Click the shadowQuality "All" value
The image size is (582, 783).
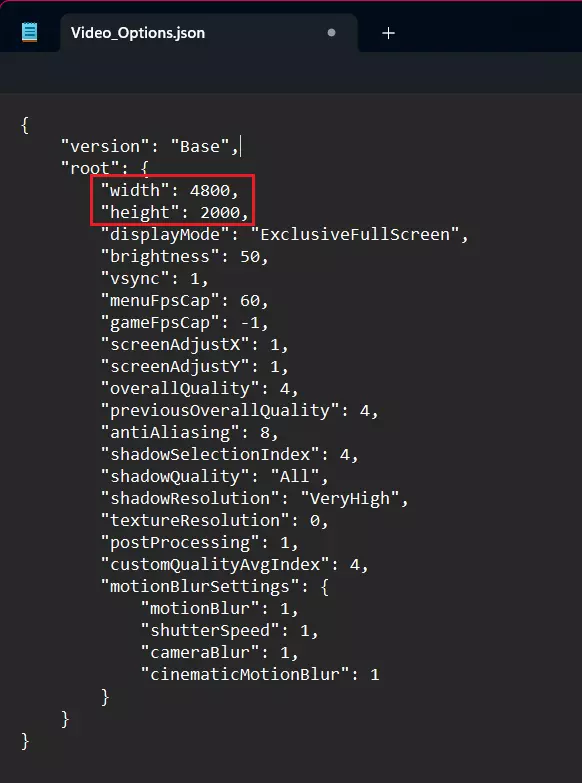click(295, 476)
